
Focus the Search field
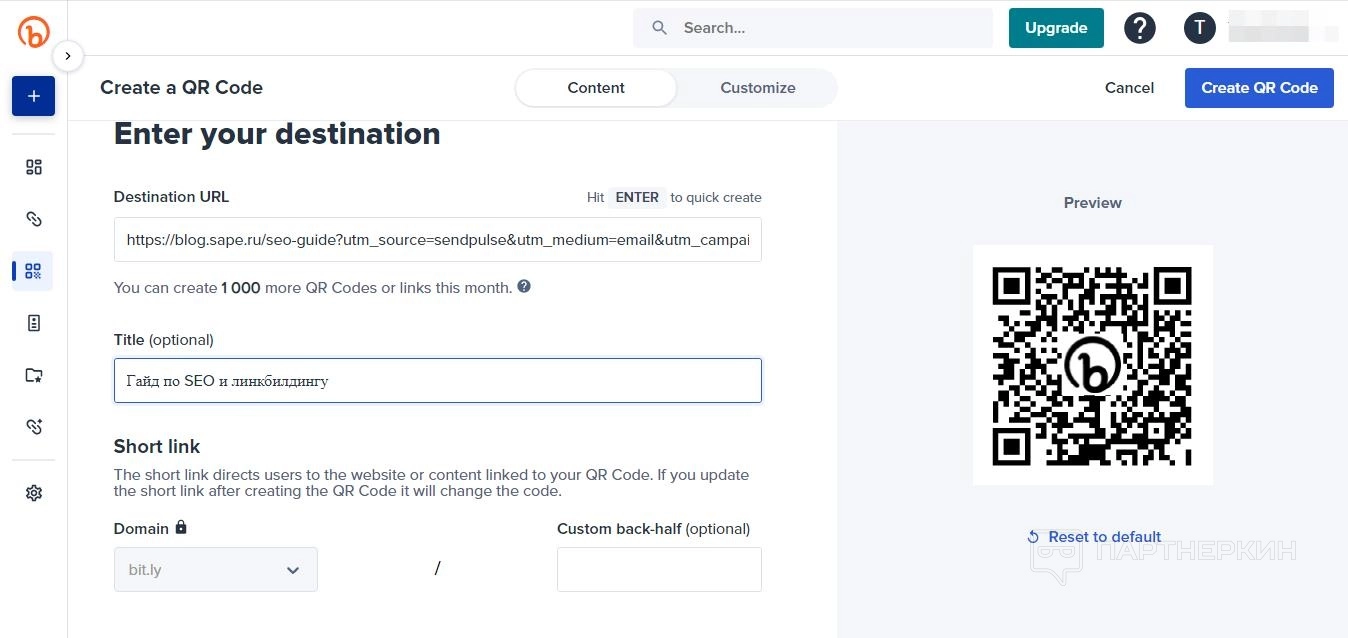[813, 28]
